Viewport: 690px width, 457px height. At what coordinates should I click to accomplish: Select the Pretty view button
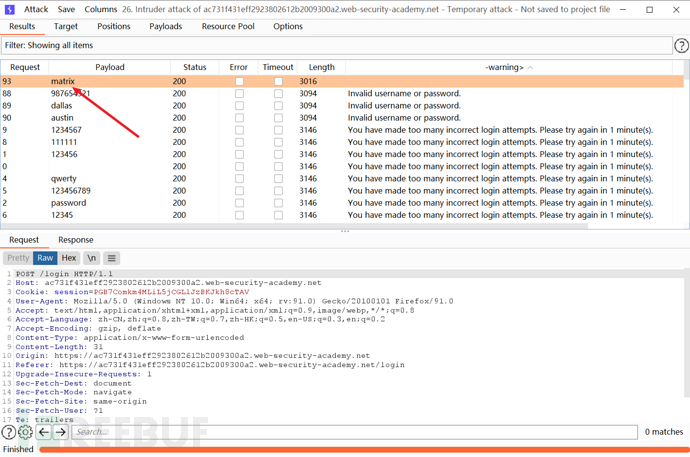18,258
